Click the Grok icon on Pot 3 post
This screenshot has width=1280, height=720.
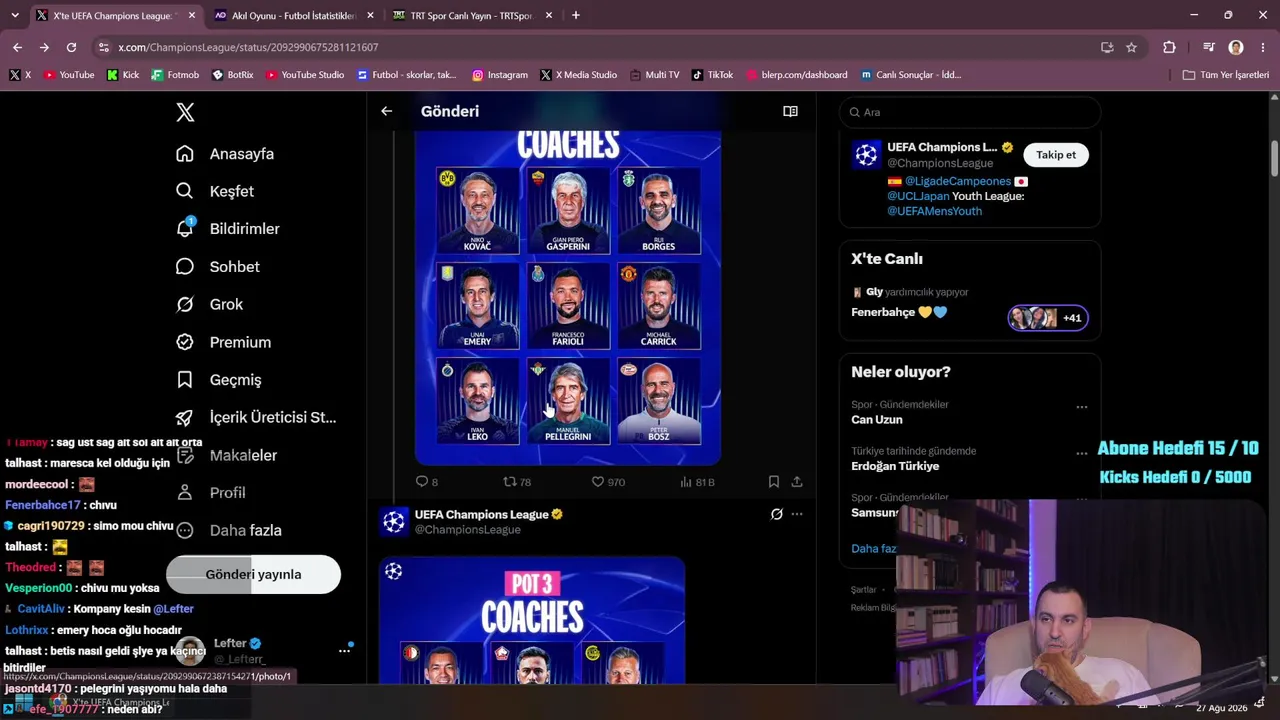click(x=776, y=514)
